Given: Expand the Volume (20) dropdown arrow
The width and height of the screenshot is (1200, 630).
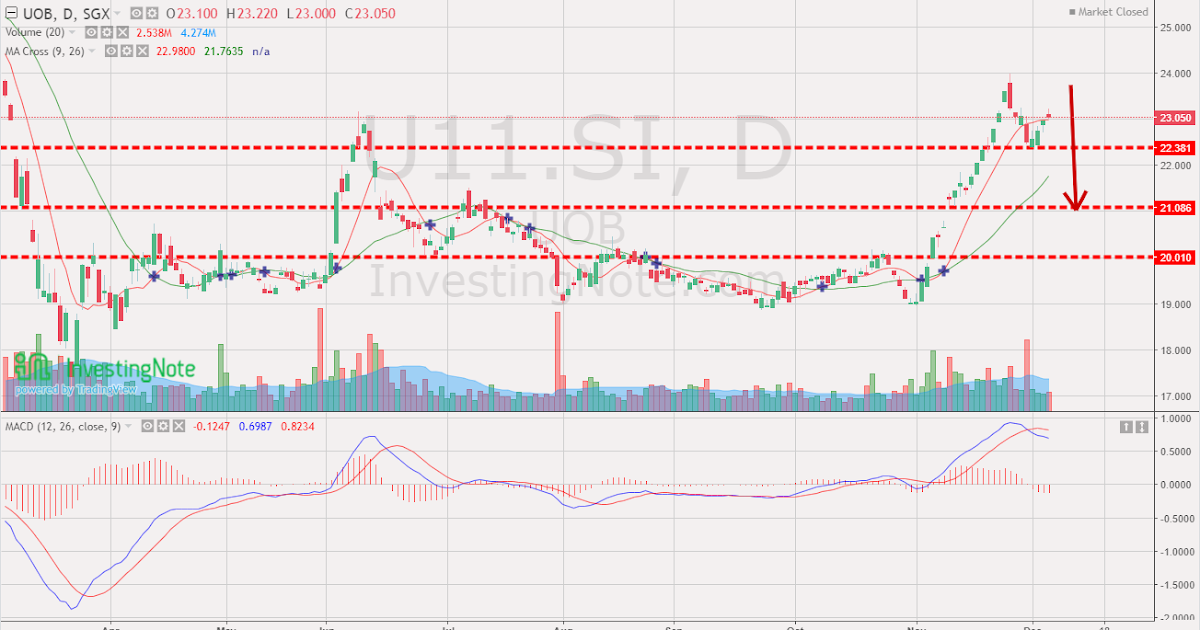Looking at the screenshot, I should click(x=71, y=32).
